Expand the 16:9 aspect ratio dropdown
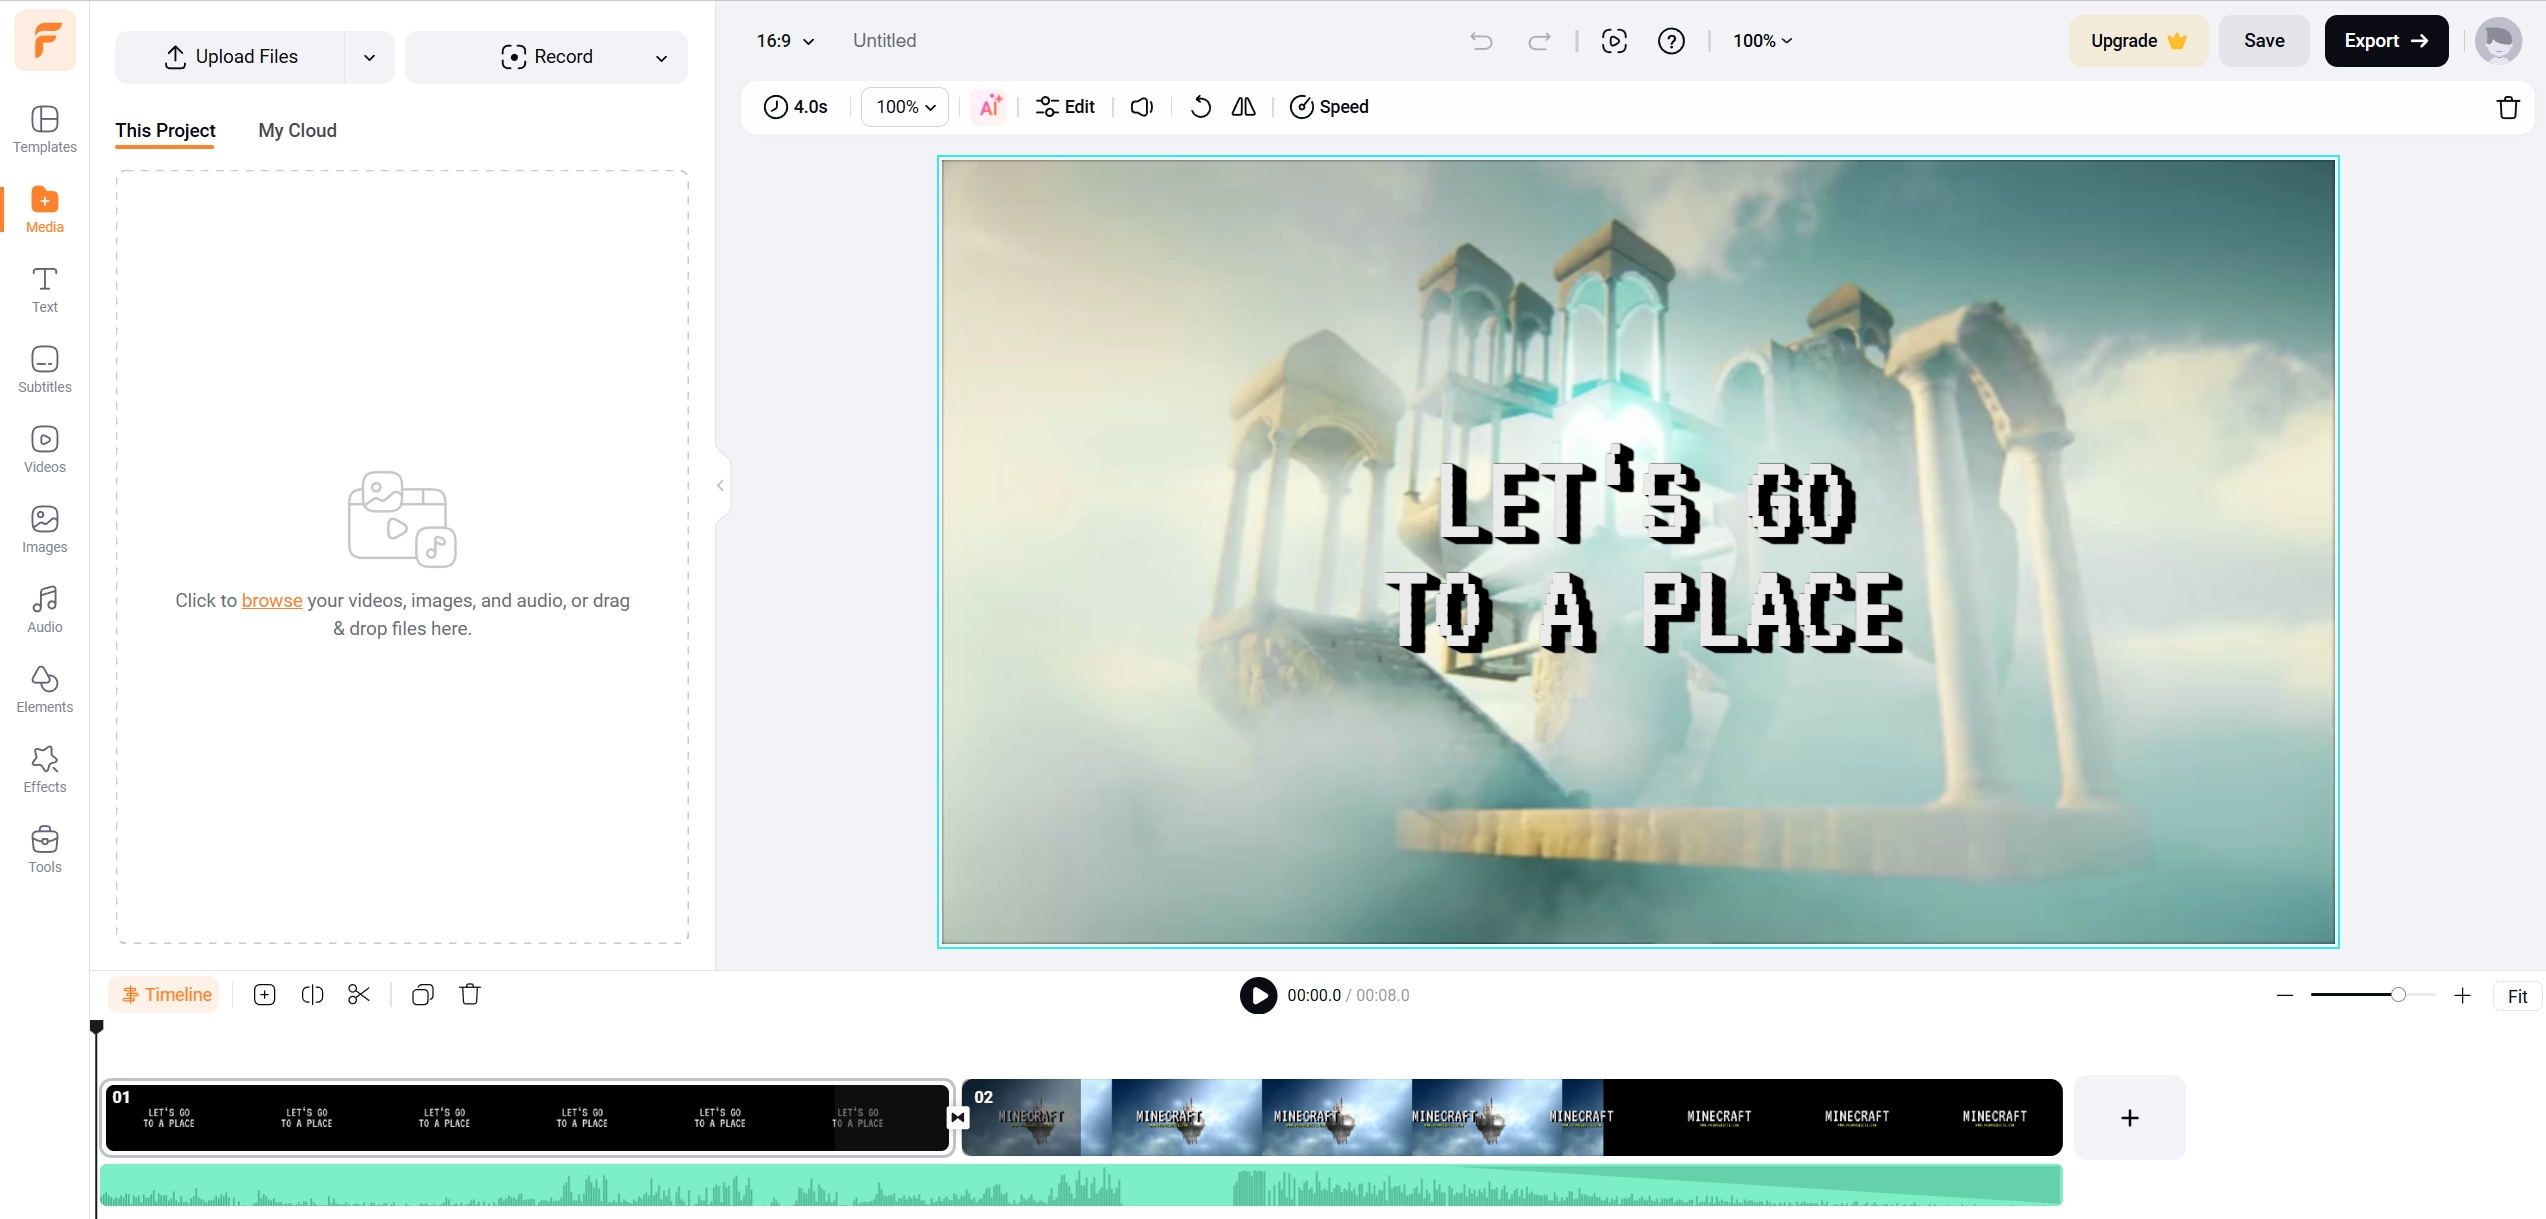Image resolution: width=2546 pixels, height=1219 pixels. click(x=785, y=41)
